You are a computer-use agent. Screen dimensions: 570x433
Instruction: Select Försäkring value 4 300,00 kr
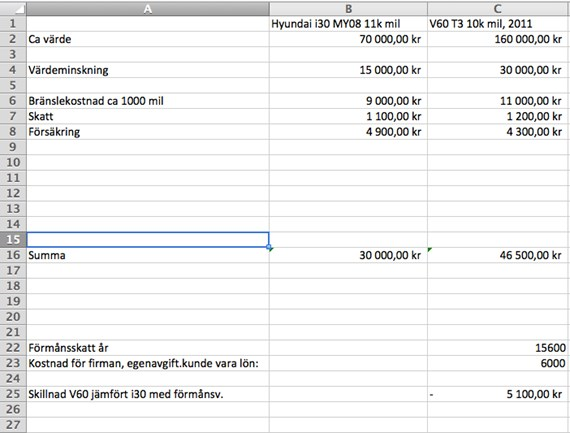pos(498,132)
